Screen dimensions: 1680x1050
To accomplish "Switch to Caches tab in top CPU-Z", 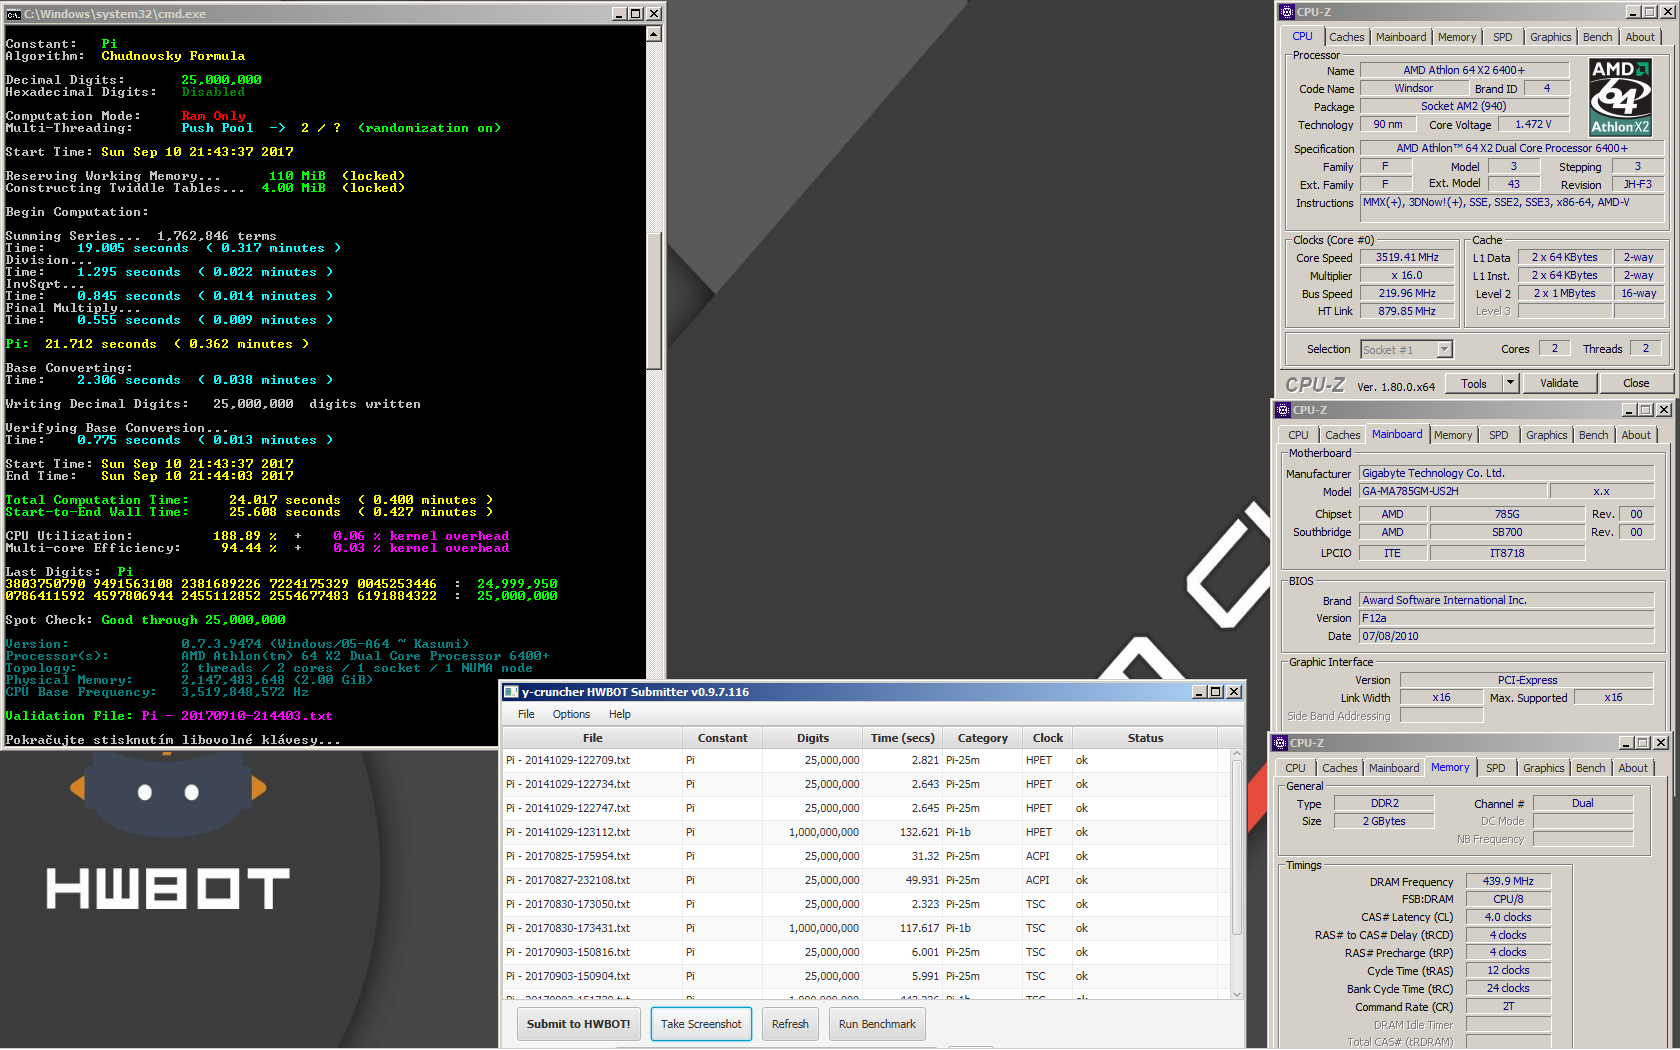I will tap(1346, 37).
